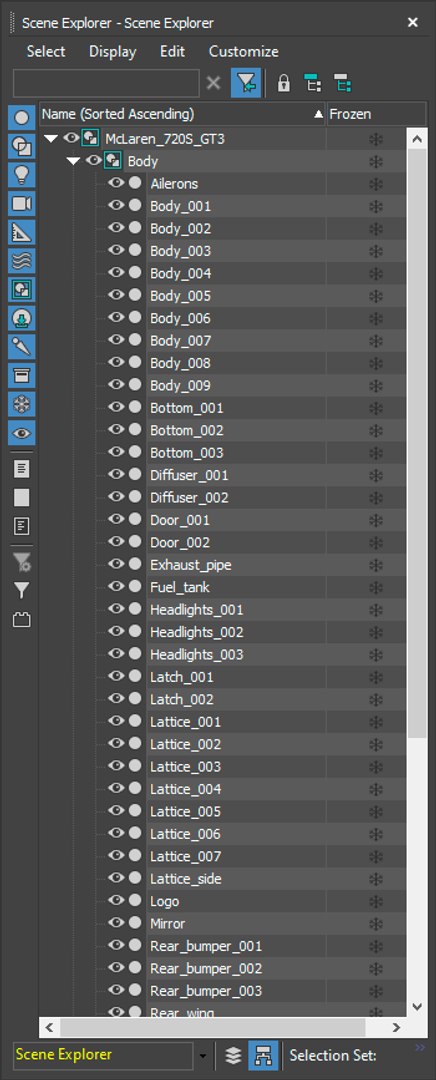
Task: Click the Frozen column header
Action: click(x=376, y=114)
